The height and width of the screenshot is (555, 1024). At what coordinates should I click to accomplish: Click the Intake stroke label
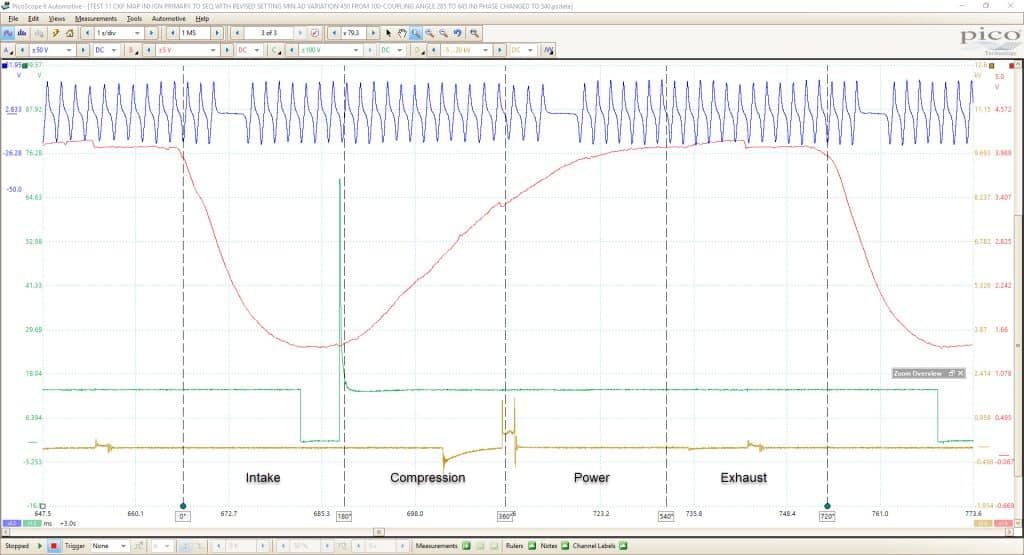pyautogui.click(x=263, y=478)
